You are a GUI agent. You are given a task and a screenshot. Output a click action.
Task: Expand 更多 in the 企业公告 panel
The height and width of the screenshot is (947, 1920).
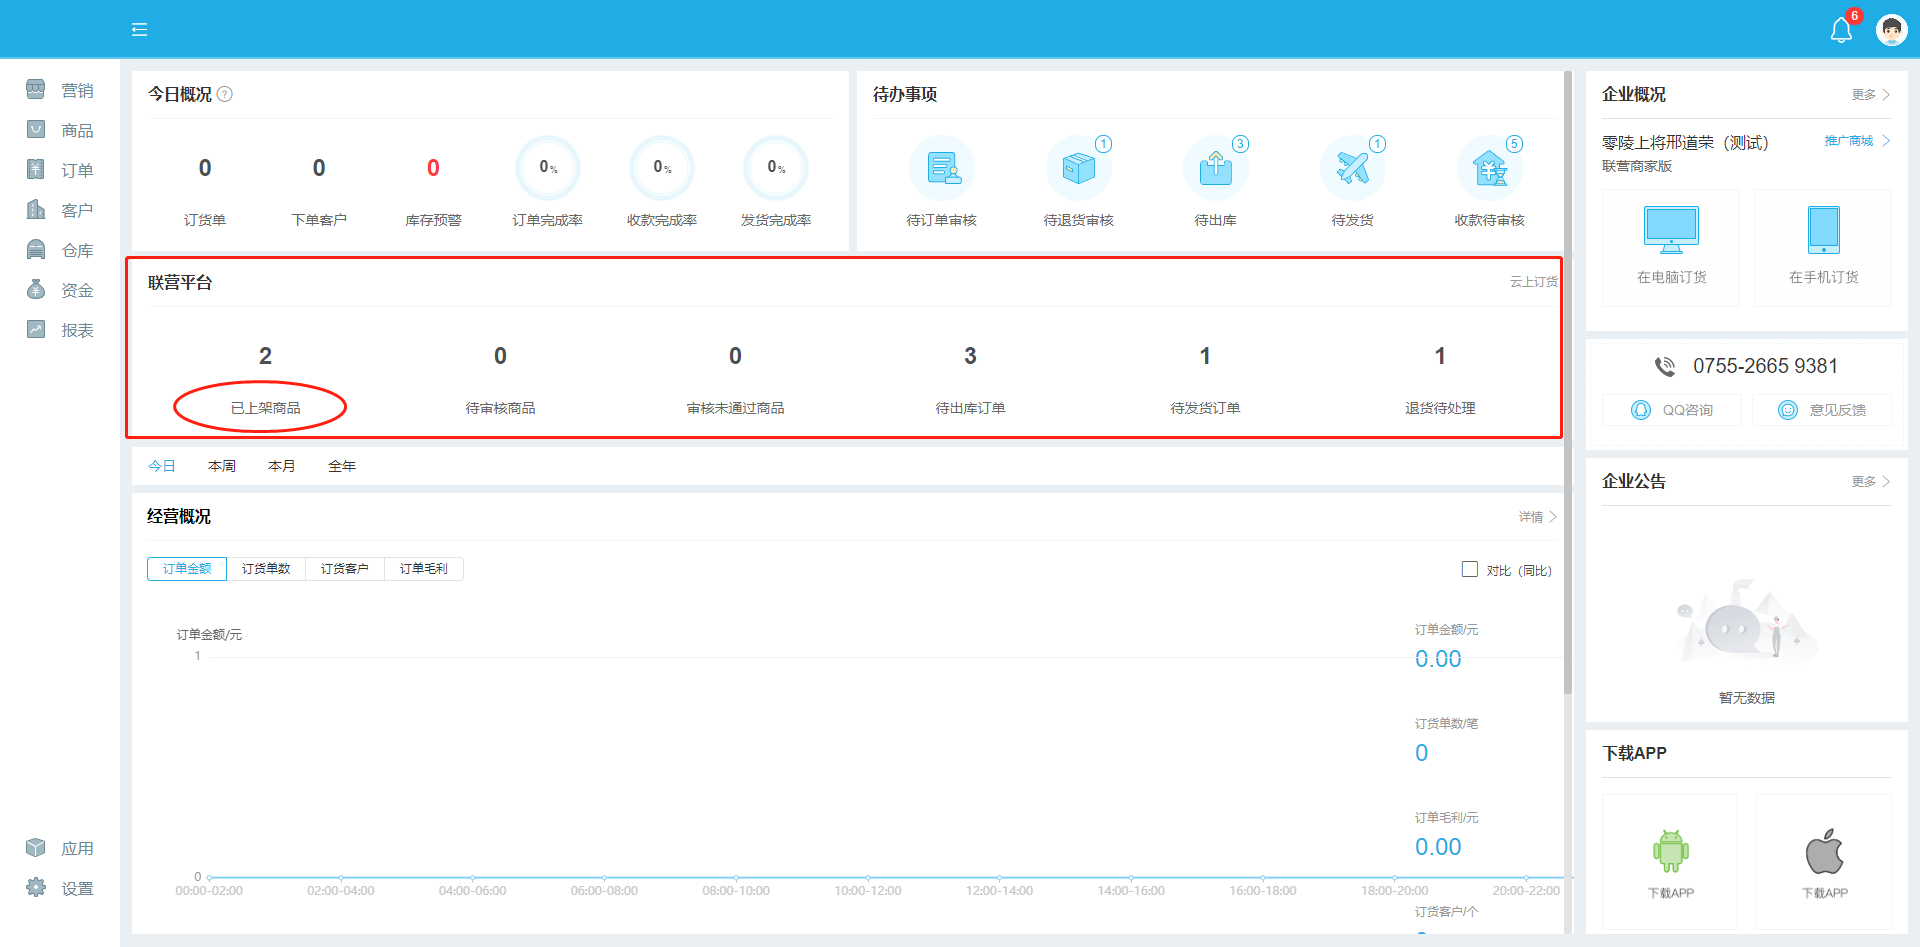[1869, 482]
